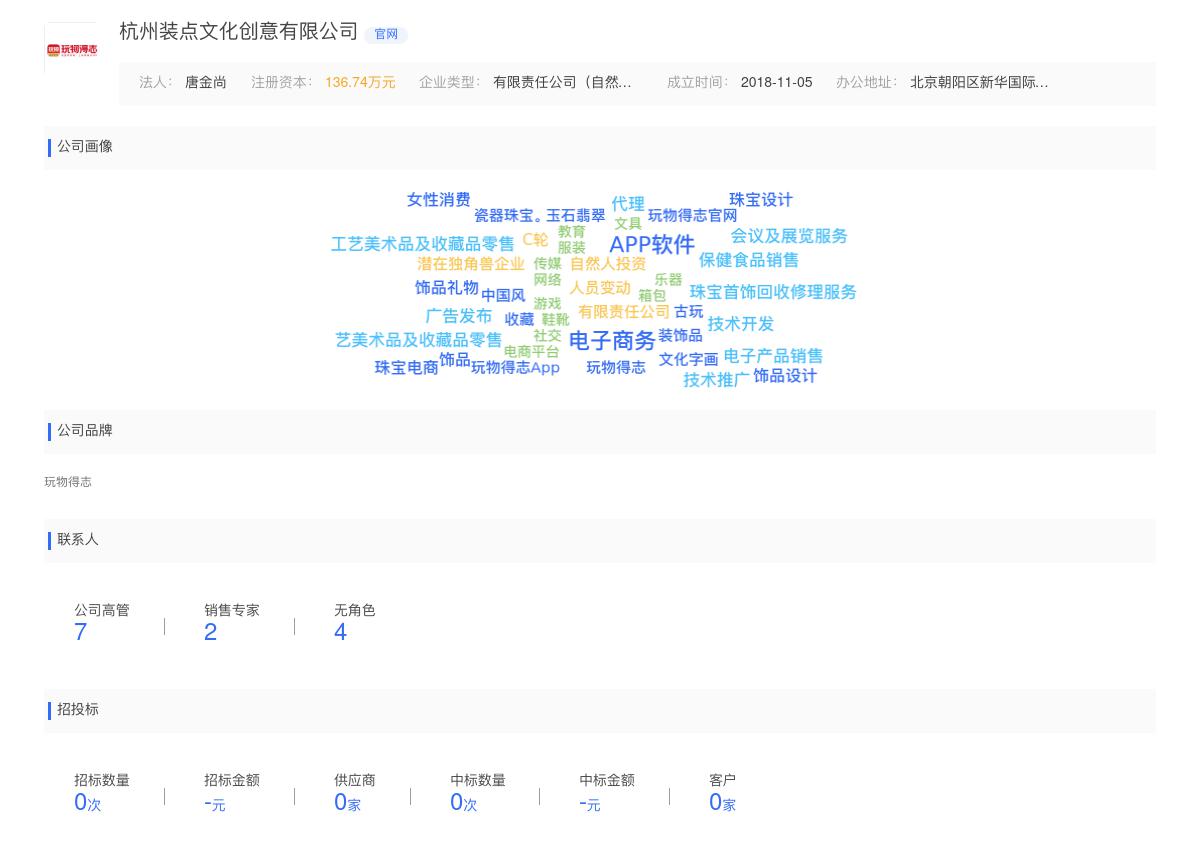This screenshot has width=1200, height=861.
Task: Click office address 北京朝阳区新华国际...
Action: click(979, 83)
